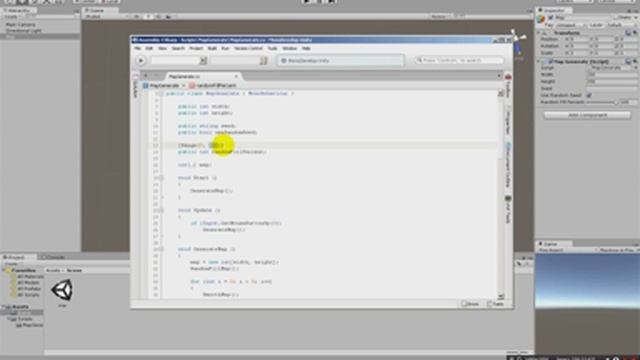The image size is (640, 360).
Task: Open the Search menu in MonoDevelop
Action: tap(178, 48)
